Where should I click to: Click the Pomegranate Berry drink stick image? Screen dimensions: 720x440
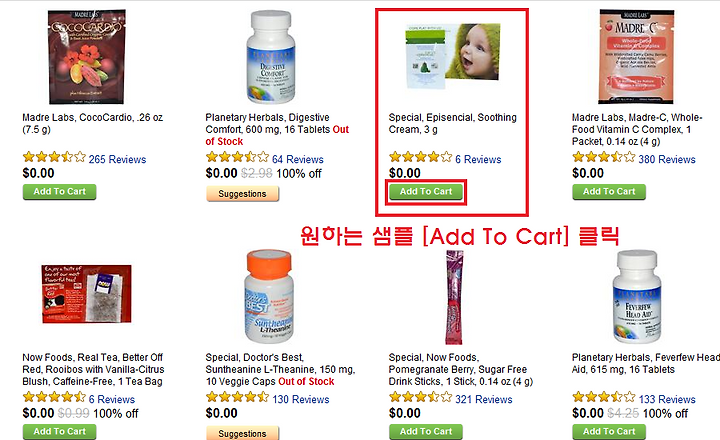click(x=454, y=297)
